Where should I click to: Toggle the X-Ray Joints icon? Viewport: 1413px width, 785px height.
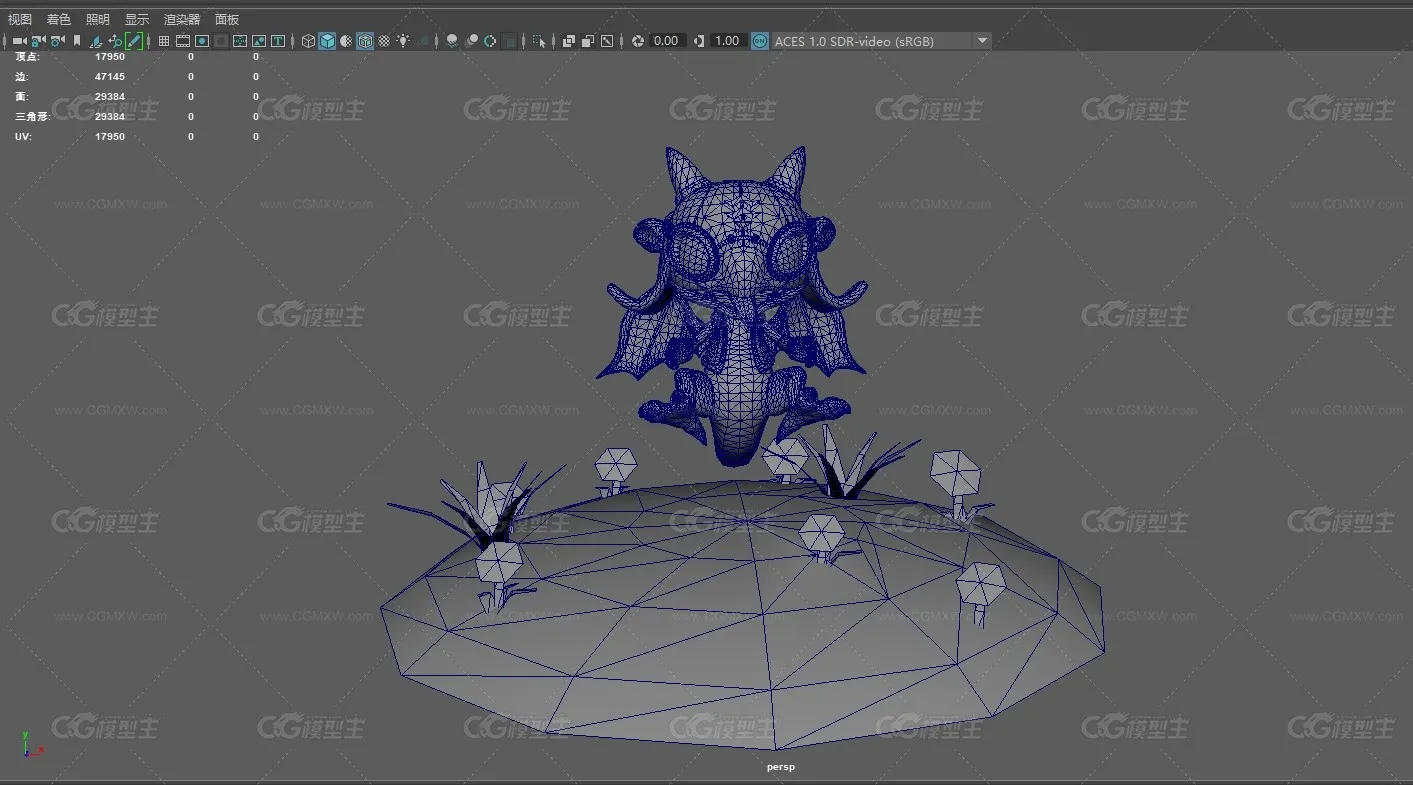pos(607,41)
